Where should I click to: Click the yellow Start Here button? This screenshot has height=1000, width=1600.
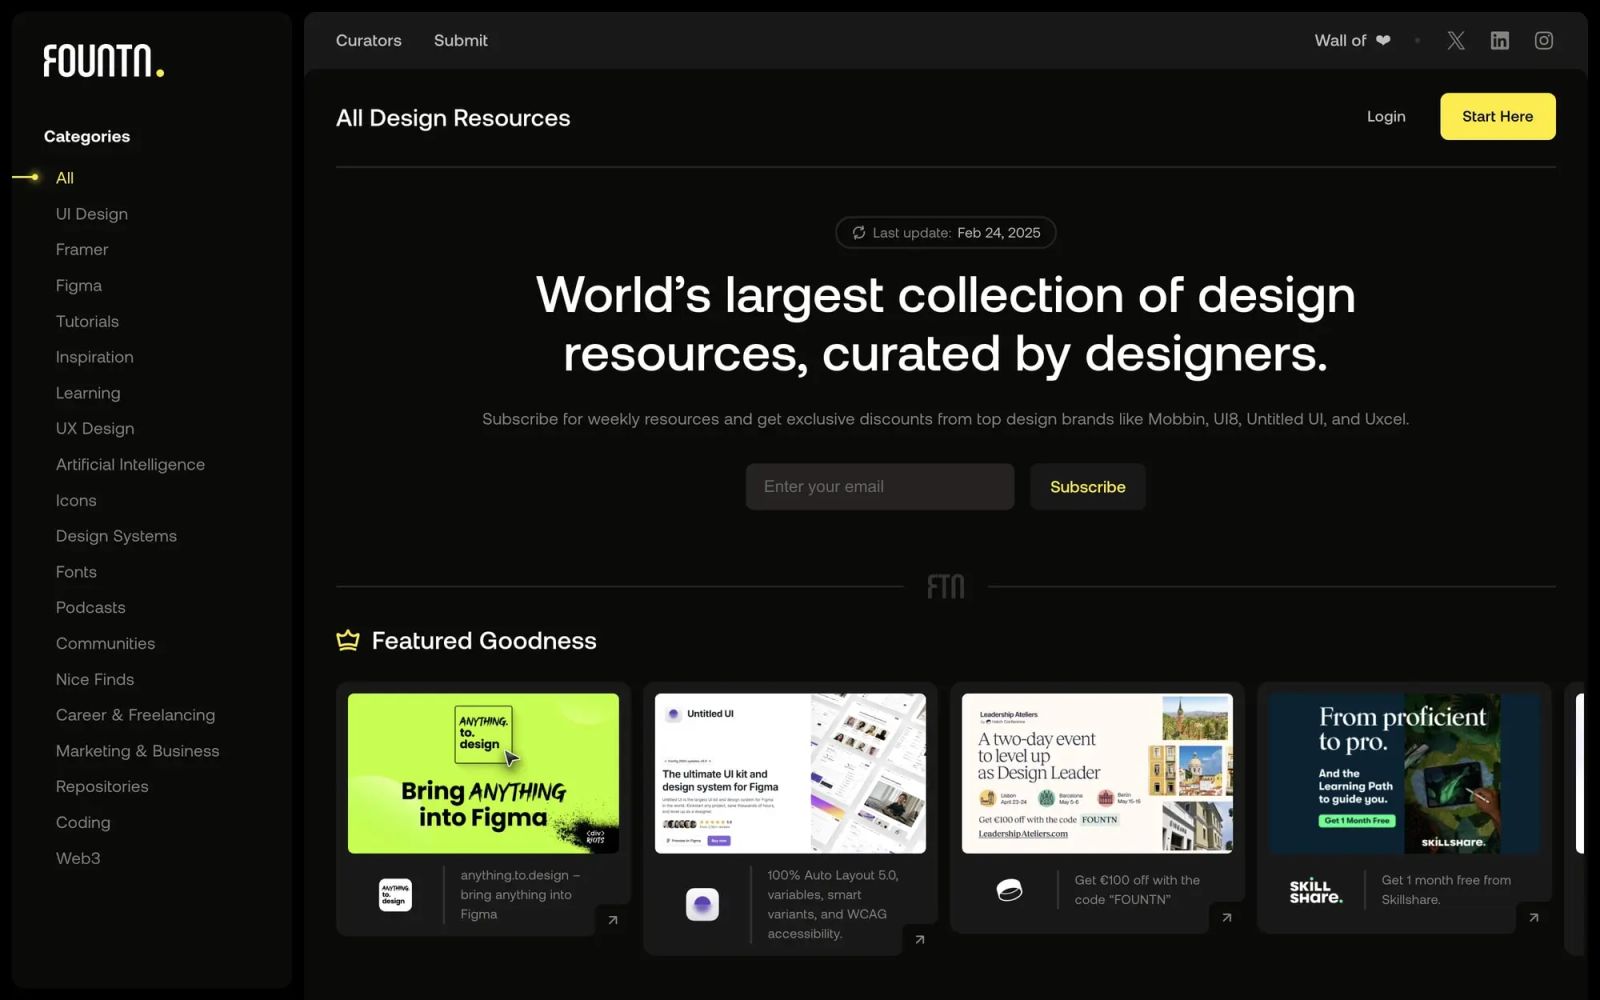click(1497, 116)
